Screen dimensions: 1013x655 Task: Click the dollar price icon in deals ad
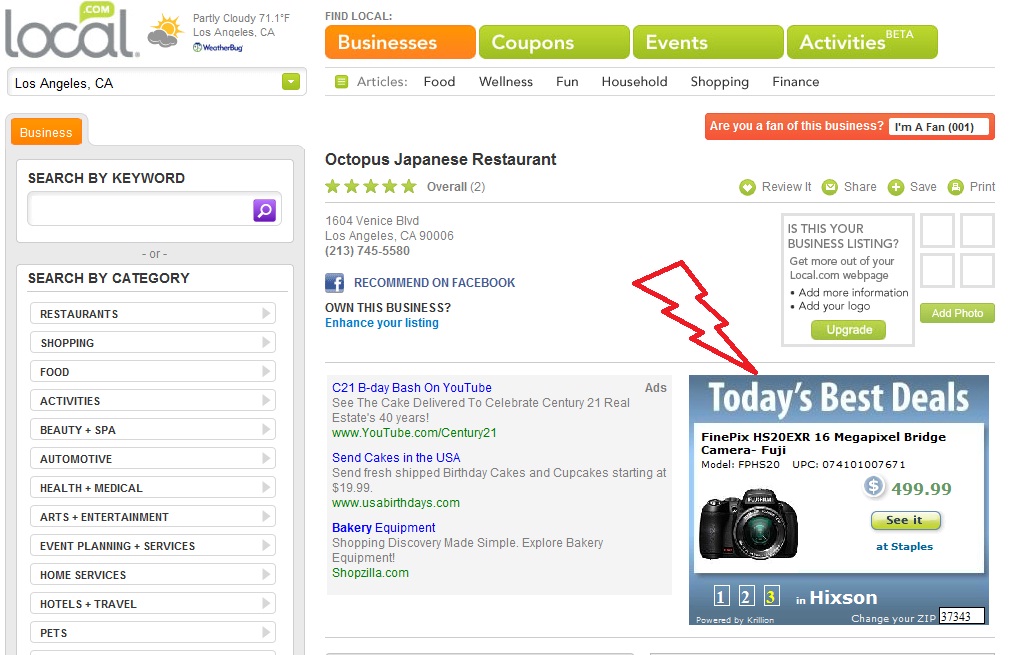click(873, 486)
